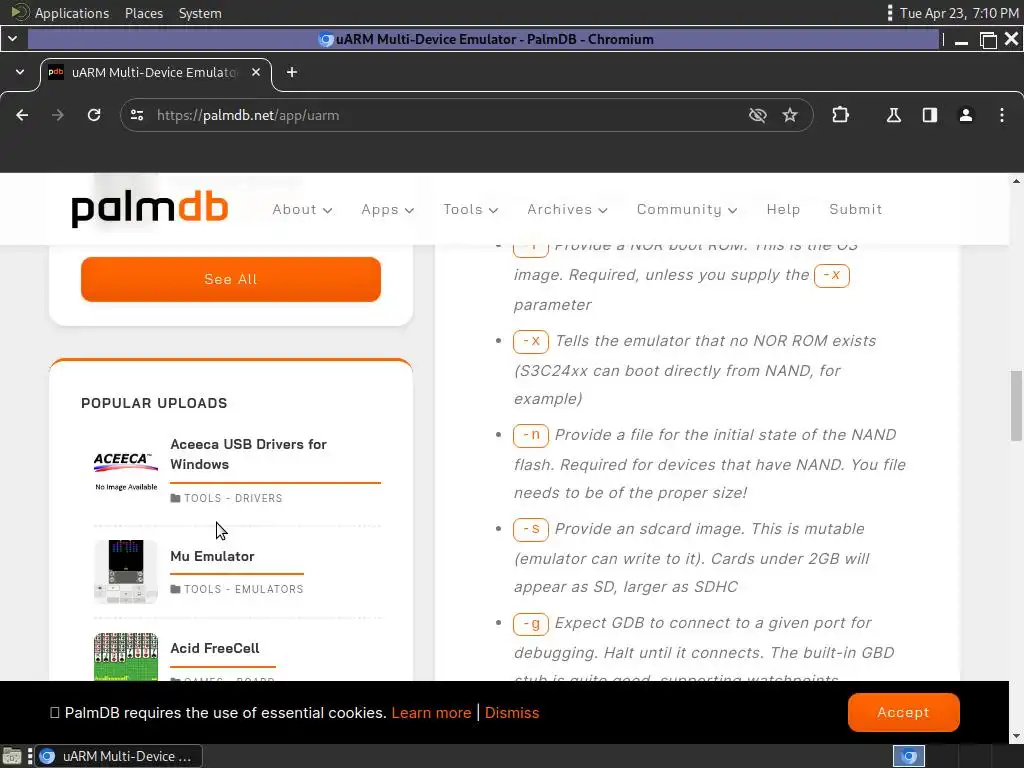This screenshot has height=768, width=1024.
Task: Expand the Archives menu
Action: 568,210
